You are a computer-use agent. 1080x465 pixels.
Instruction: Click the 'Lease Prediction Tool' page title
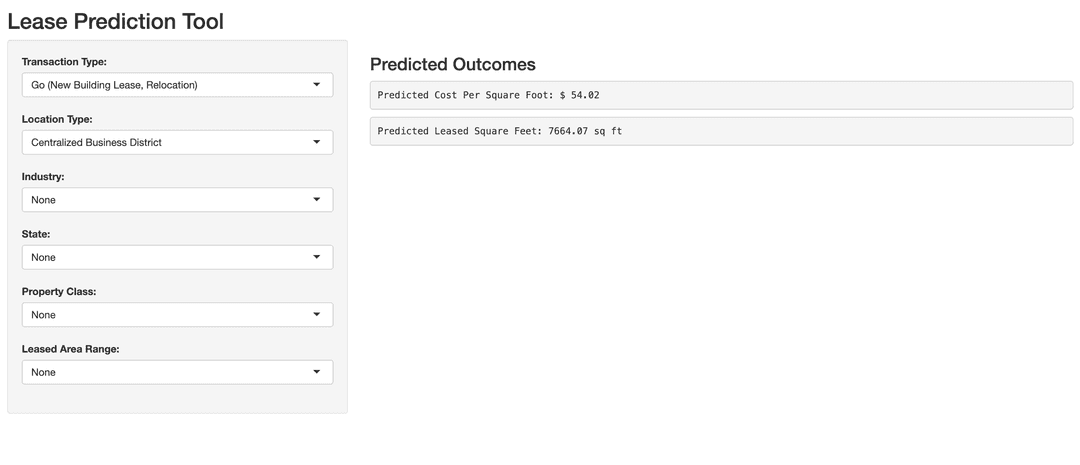pos(116,20)
